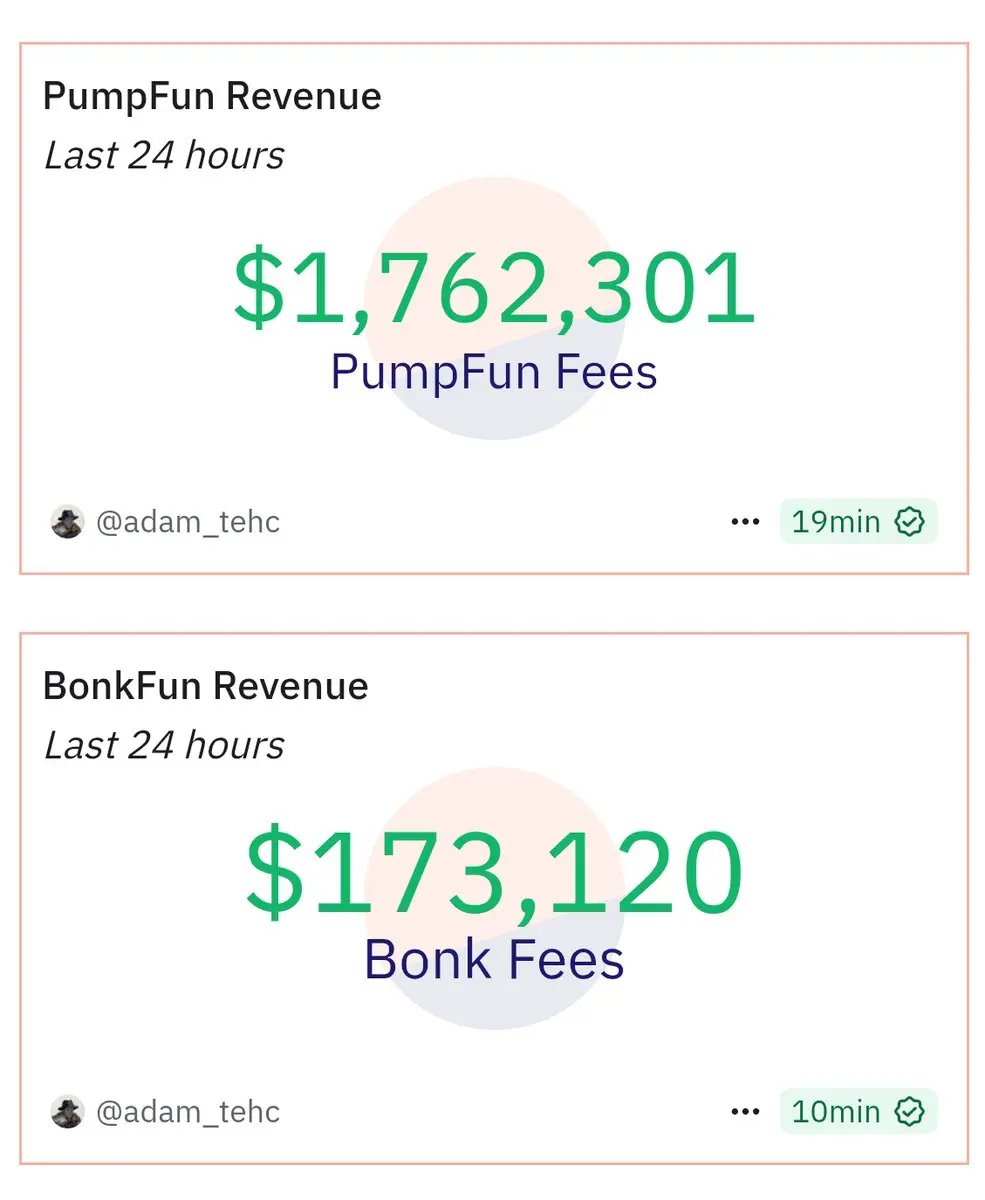The height and width of the screenshot is (1200, 985).
Task: Open the PumpFun card three-dot menu
Action: [x=745, y=522]
